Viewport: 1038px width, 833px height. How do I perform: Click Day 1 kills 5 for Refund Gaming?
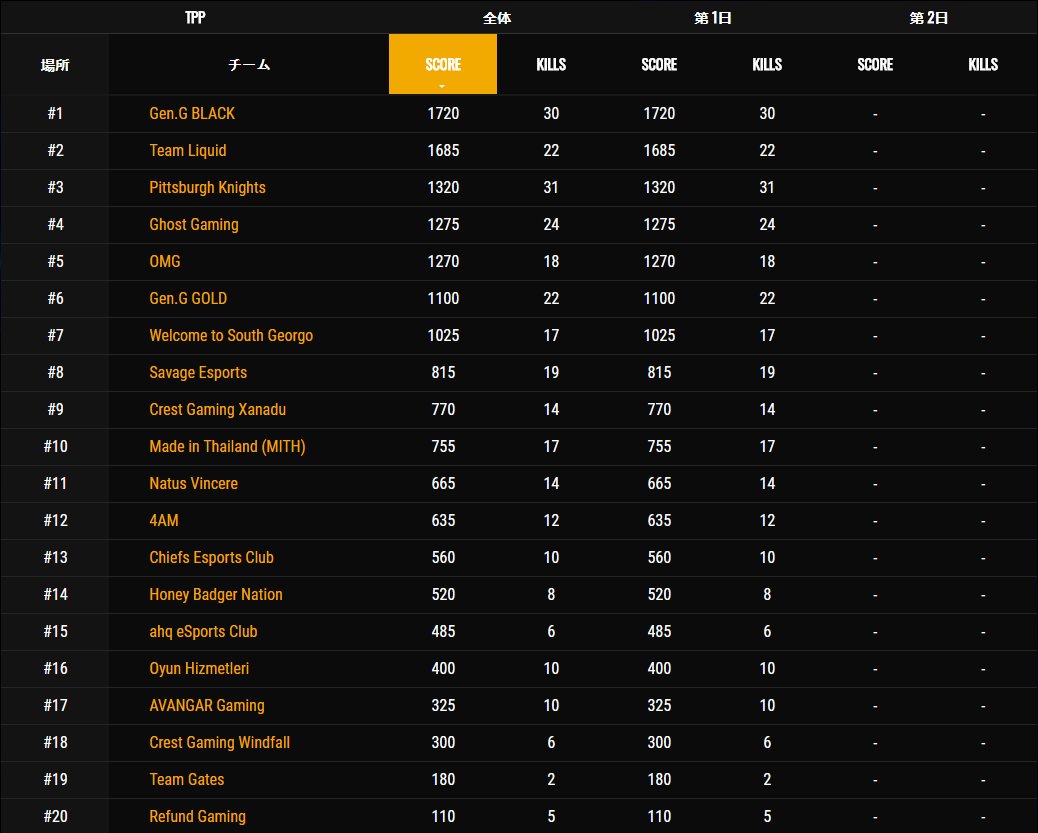[x=767, y=816]
